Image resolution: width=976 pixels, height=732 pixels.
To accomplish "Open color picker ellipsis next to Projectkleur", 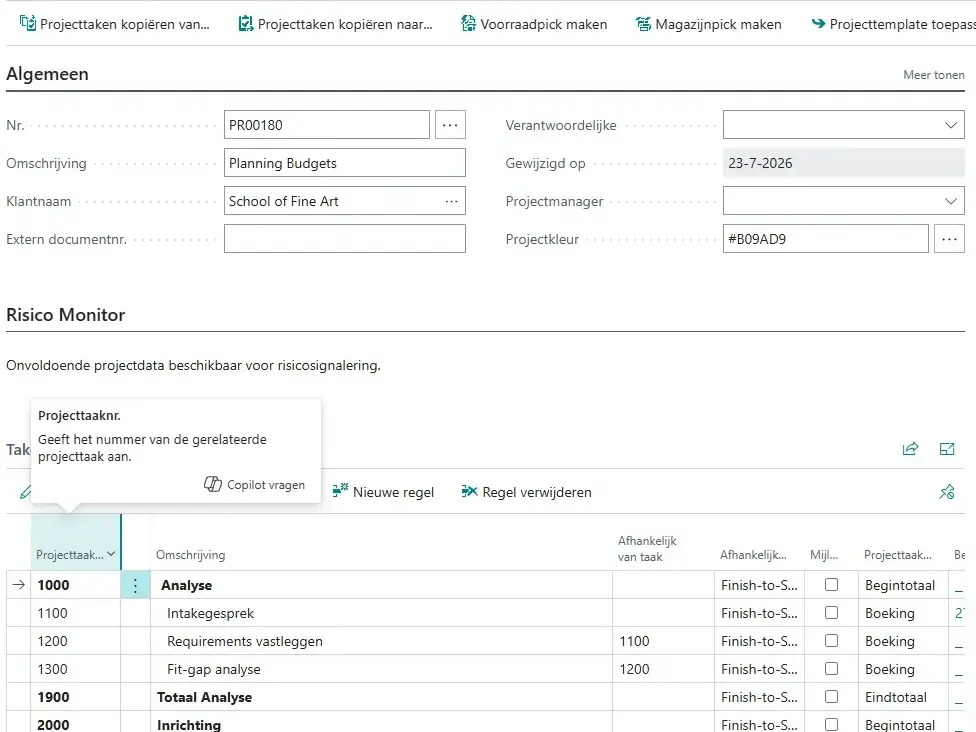I will (949, 239).
